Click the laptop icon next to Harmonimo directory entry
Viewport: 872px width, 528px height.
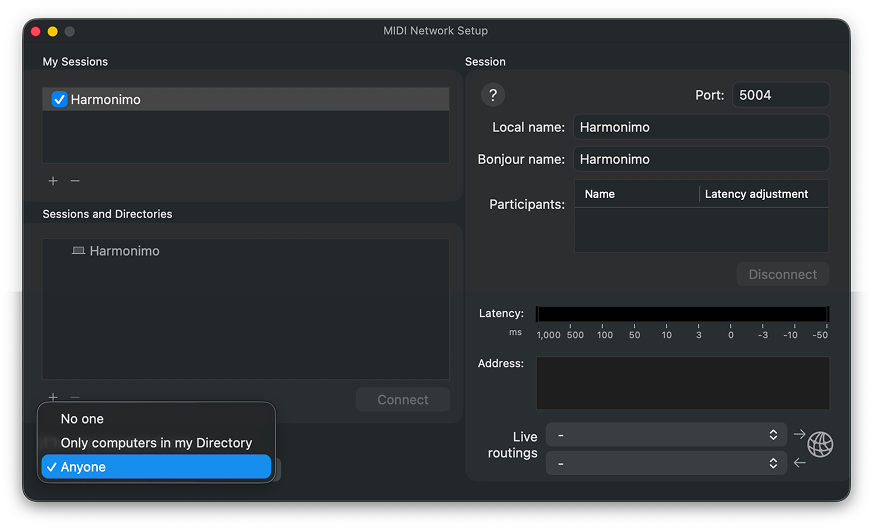pyautogui.click(x=78, y=251)
